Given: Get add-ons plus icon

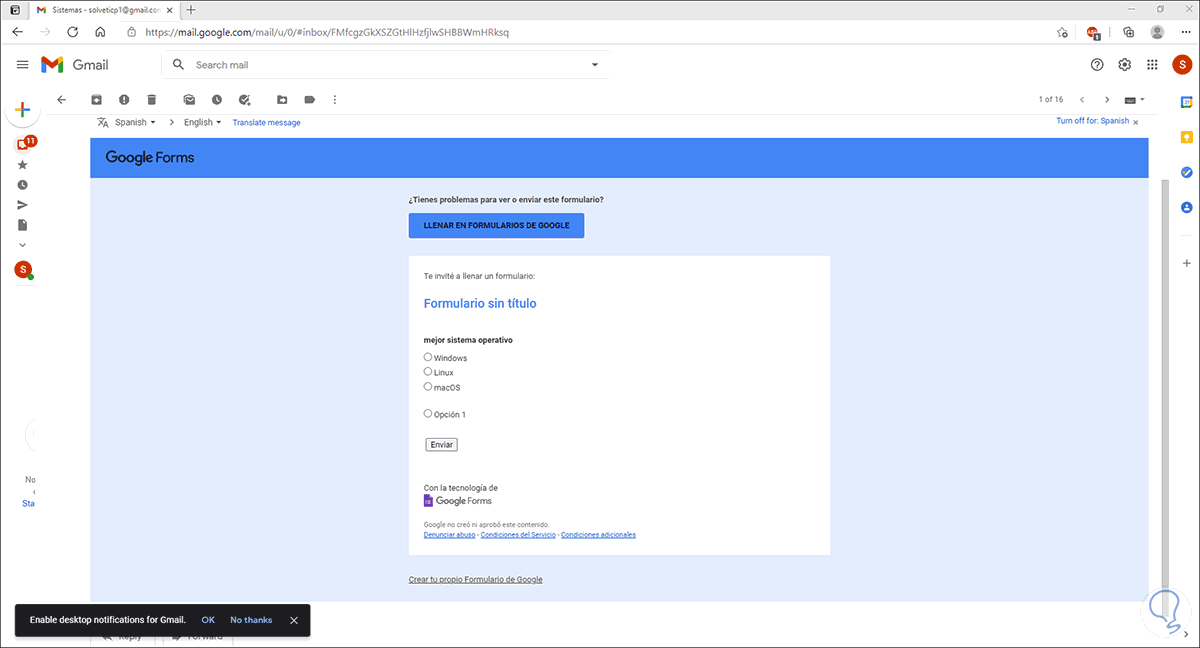Looking at the screenshot, I should [1187, 263].
